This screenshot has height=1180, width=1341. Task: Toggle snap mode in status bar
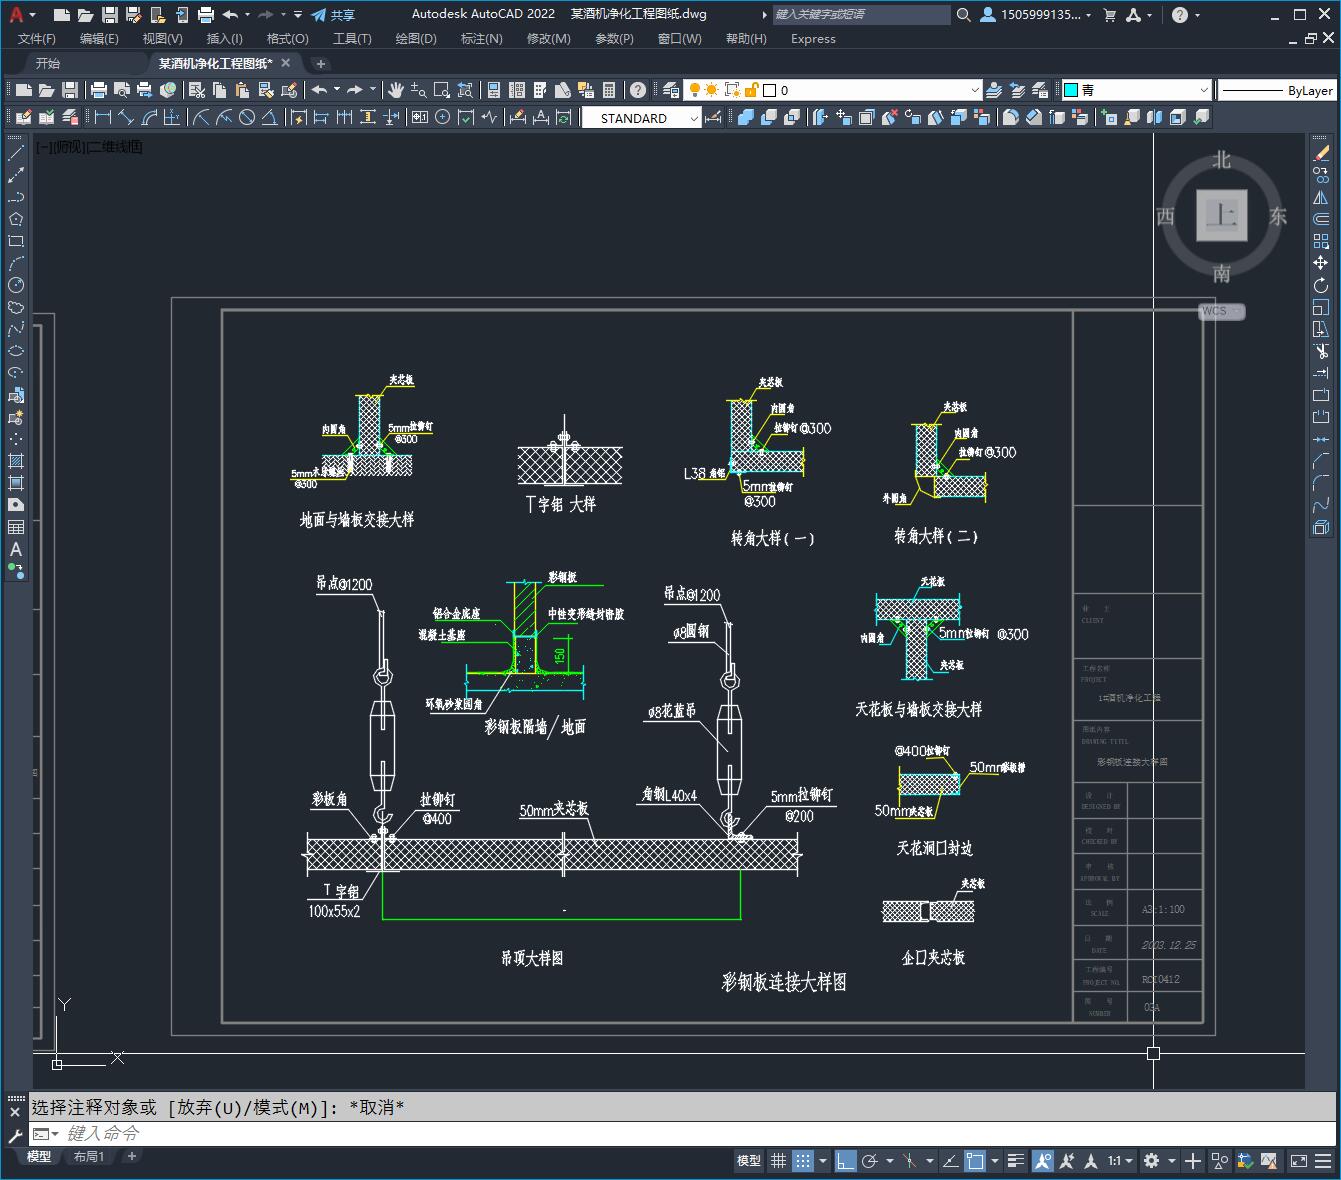[x=803, y=1161]
